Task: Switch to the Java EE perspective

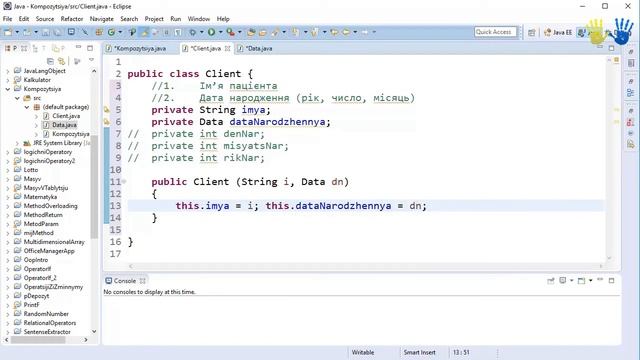Action: tap(558, 32)
